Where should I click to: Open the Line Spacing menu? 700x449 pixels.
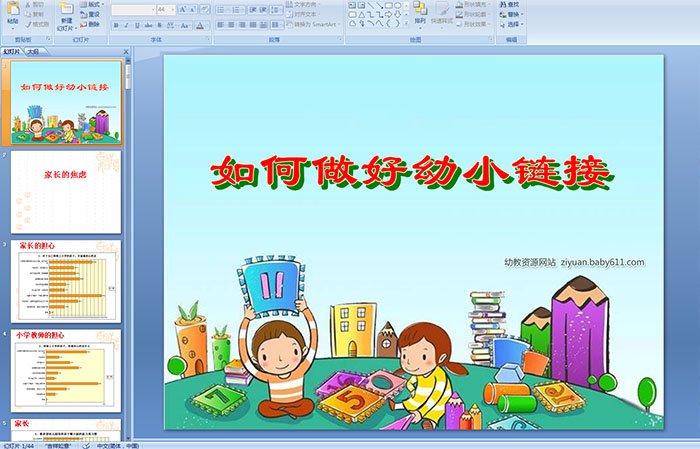pos(276,10)
